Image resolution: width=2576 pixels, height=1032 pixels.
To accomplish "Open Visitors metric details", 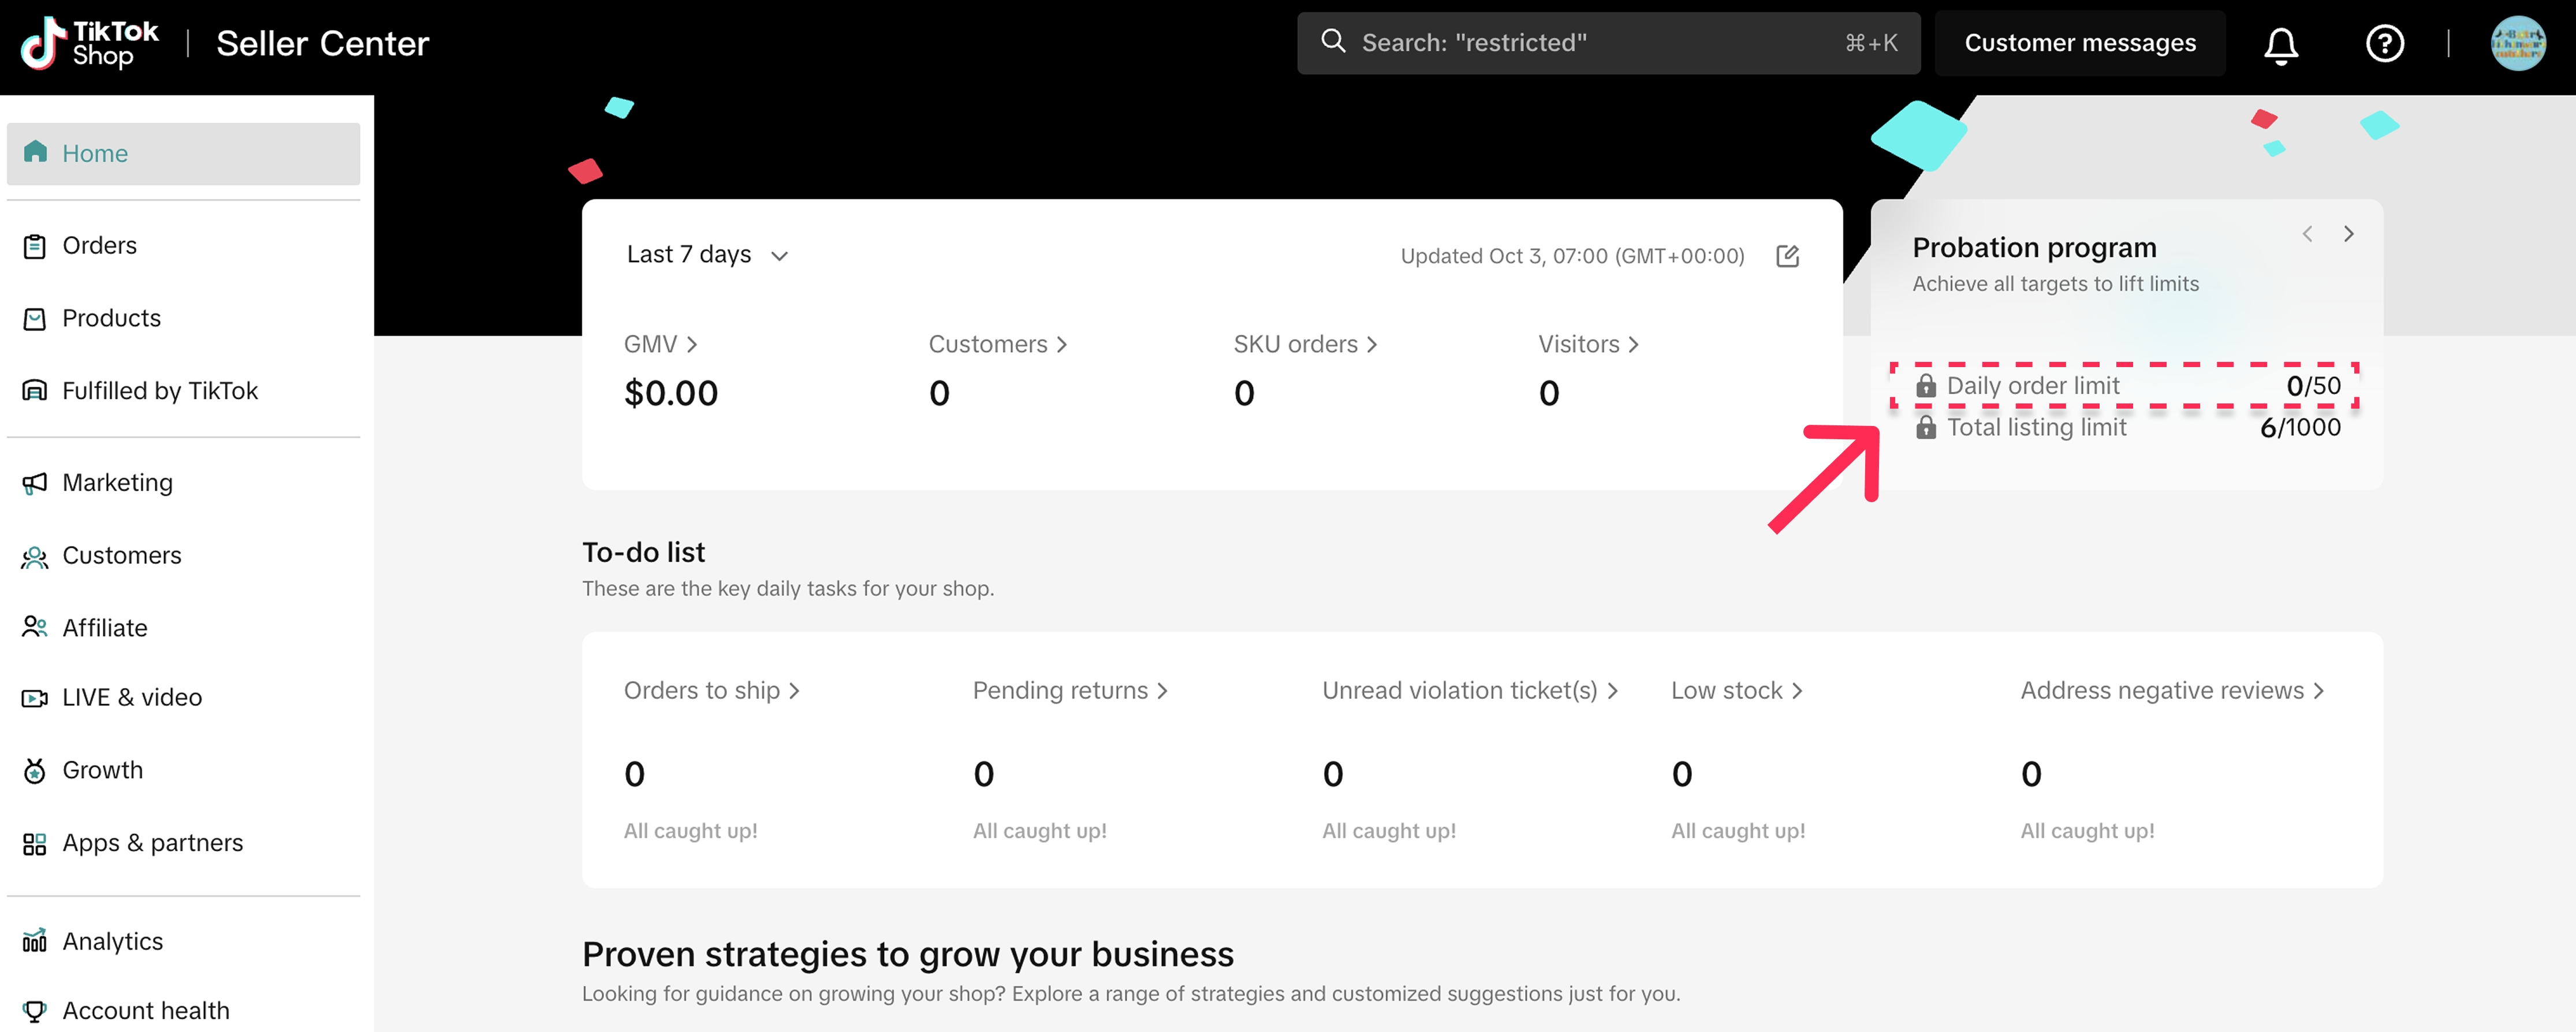I will [1587, 344].
